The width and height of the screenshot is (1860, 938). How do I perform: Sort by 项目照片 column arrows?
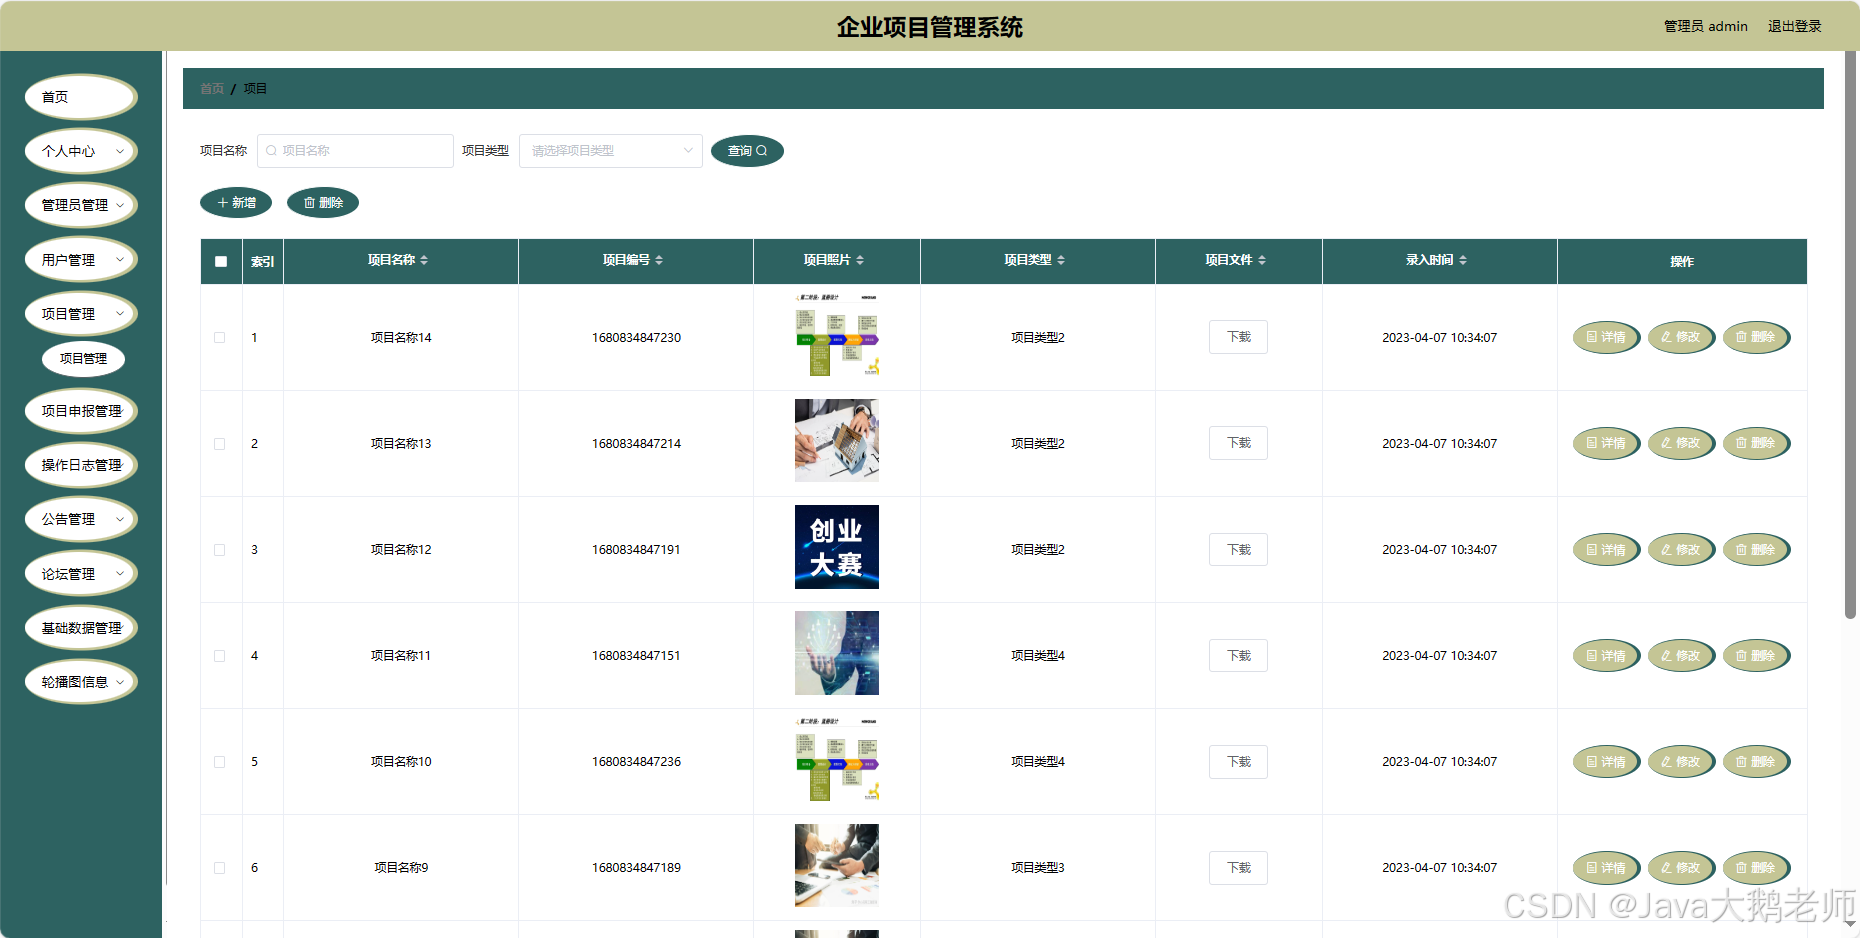tap(860, 260)
